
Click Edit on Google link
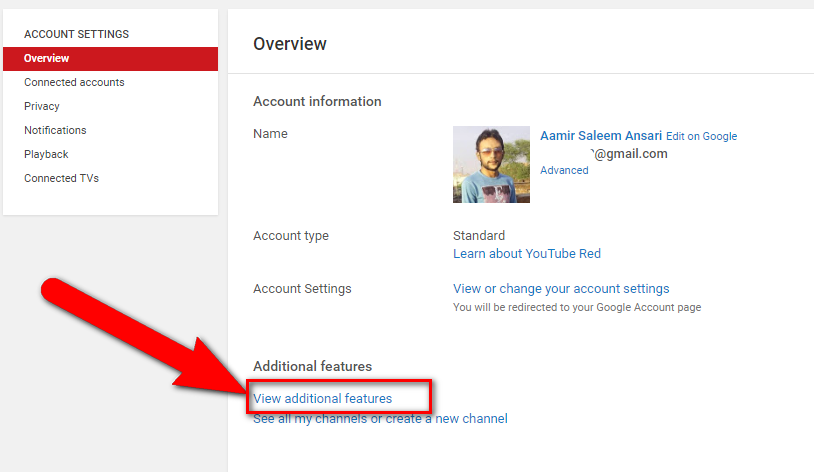click(701, 136)
